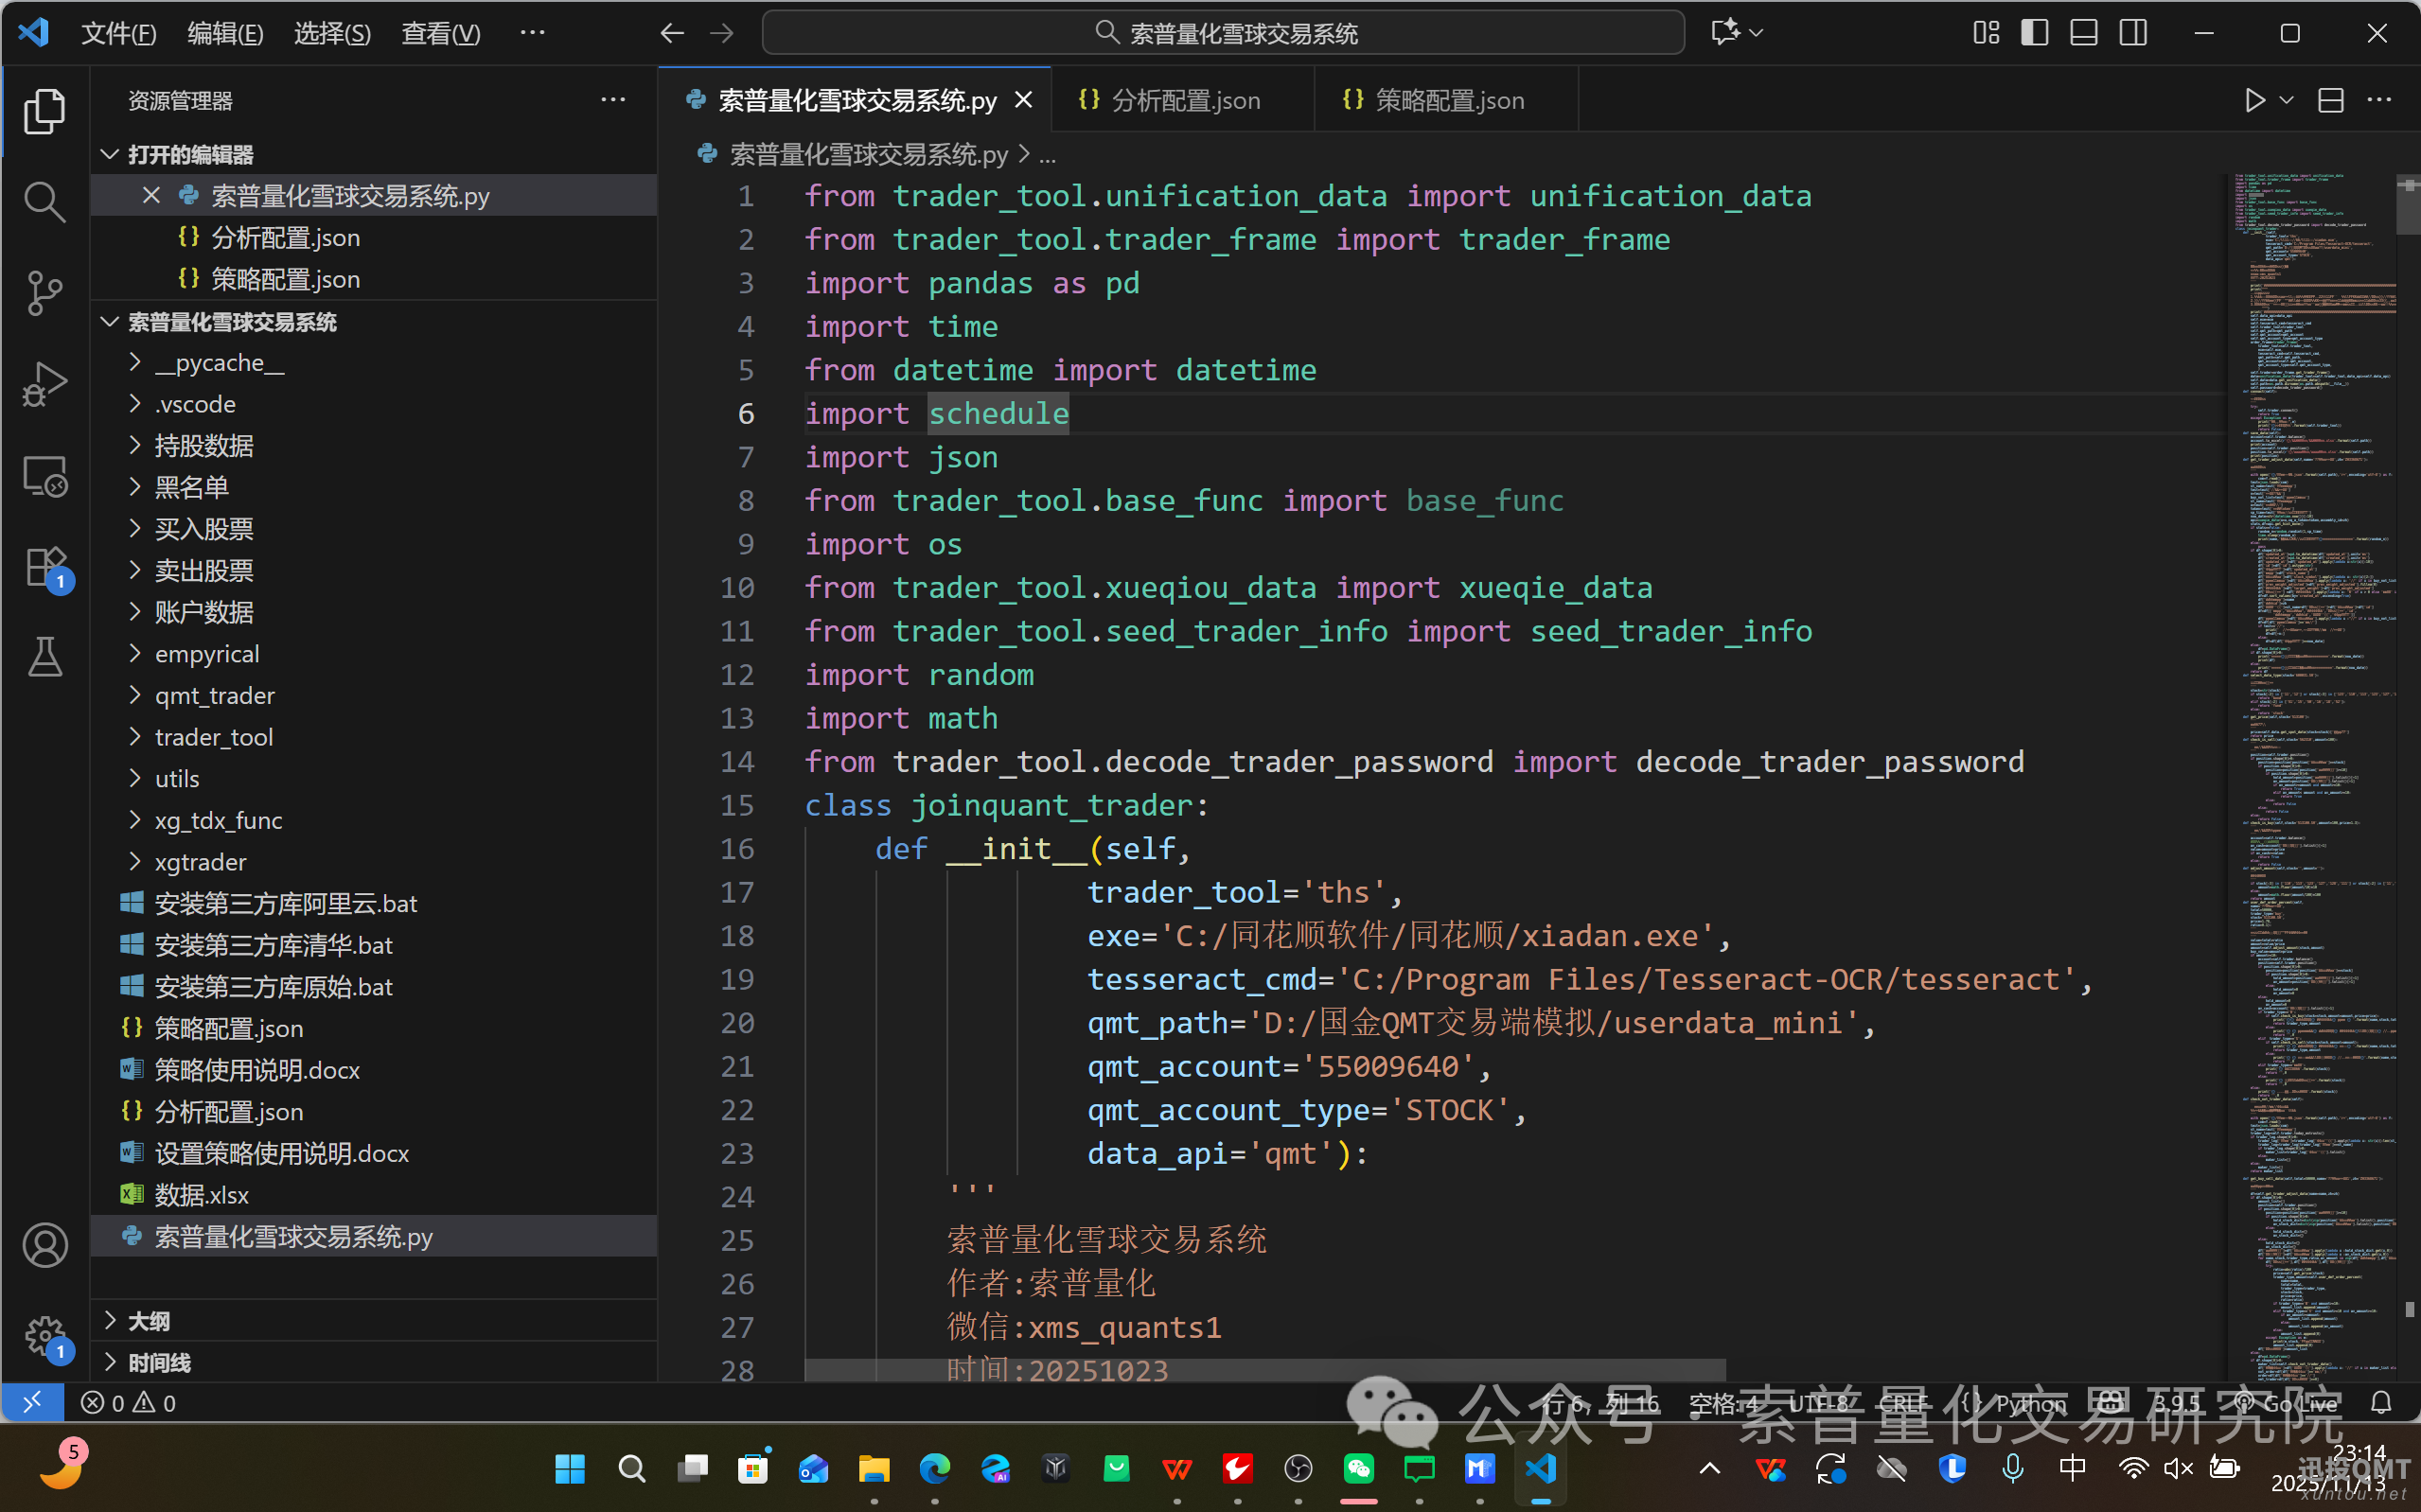Open the Run and Debug view

coord(44,384)
